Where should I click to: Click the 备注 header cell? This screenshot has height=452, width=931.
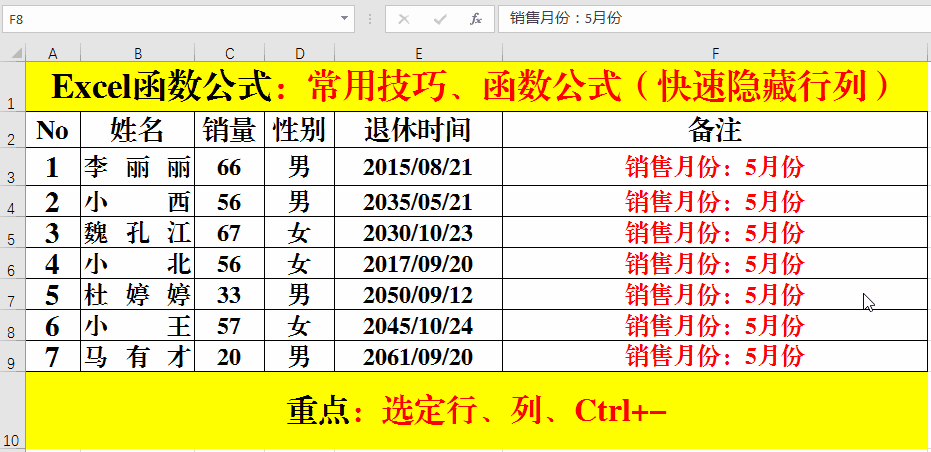coord(715,129)
